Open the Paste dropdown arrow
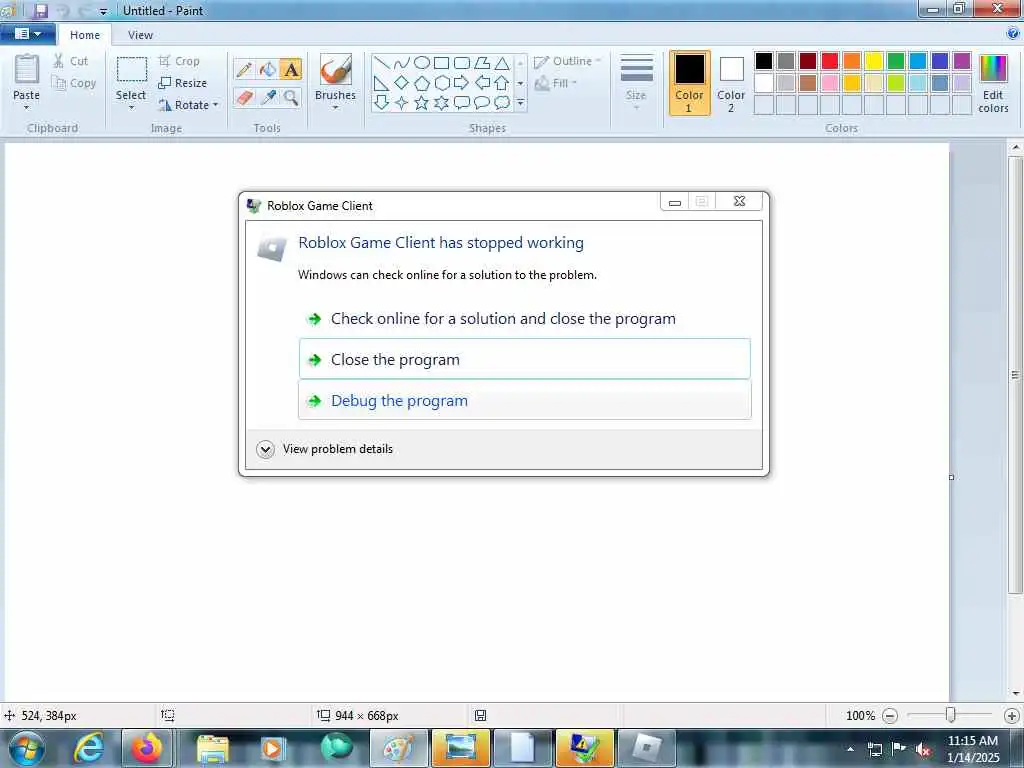The height and width of the screenshot is (768, 1024). (x=27, y=108)
